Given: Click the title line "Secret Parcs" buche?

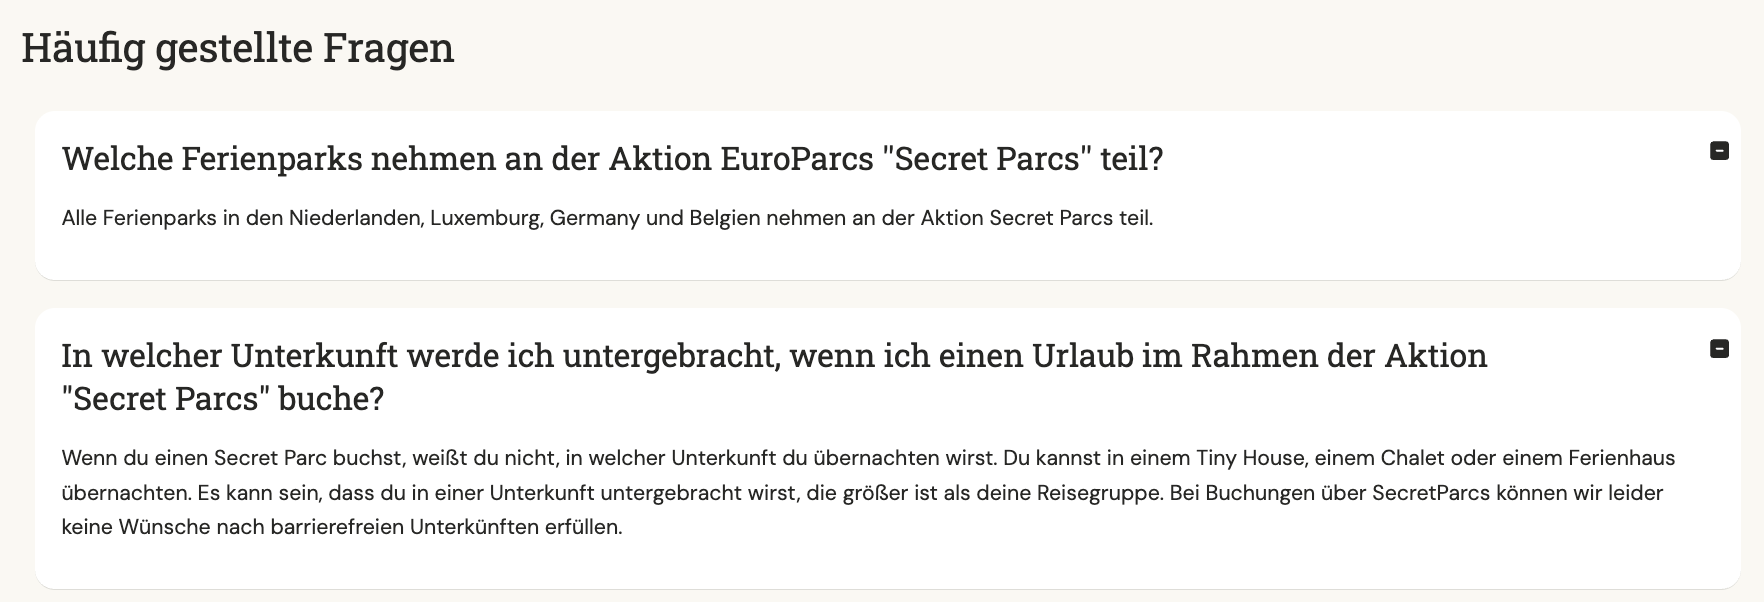Looking at the screenshot, I should pos(223,399).
